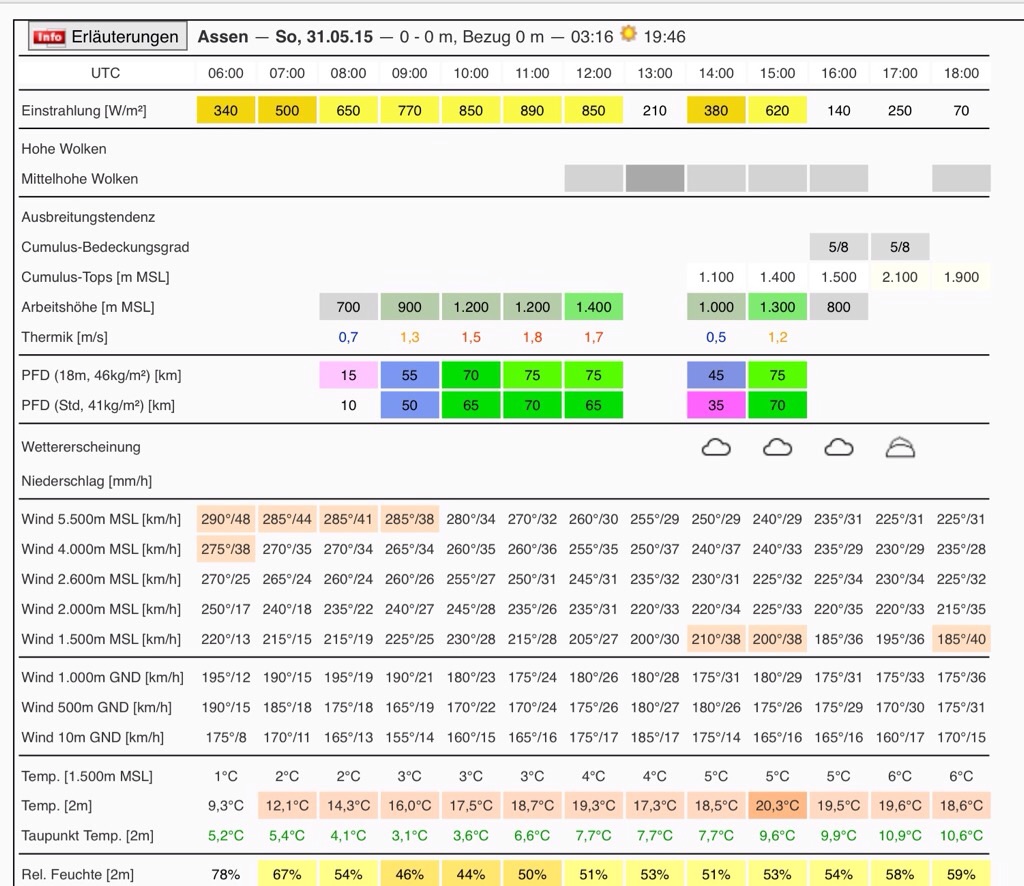Click the Einstrahlung value 890
The width and height of the screenshot is (1024, 886).
(x=532, y=110)
